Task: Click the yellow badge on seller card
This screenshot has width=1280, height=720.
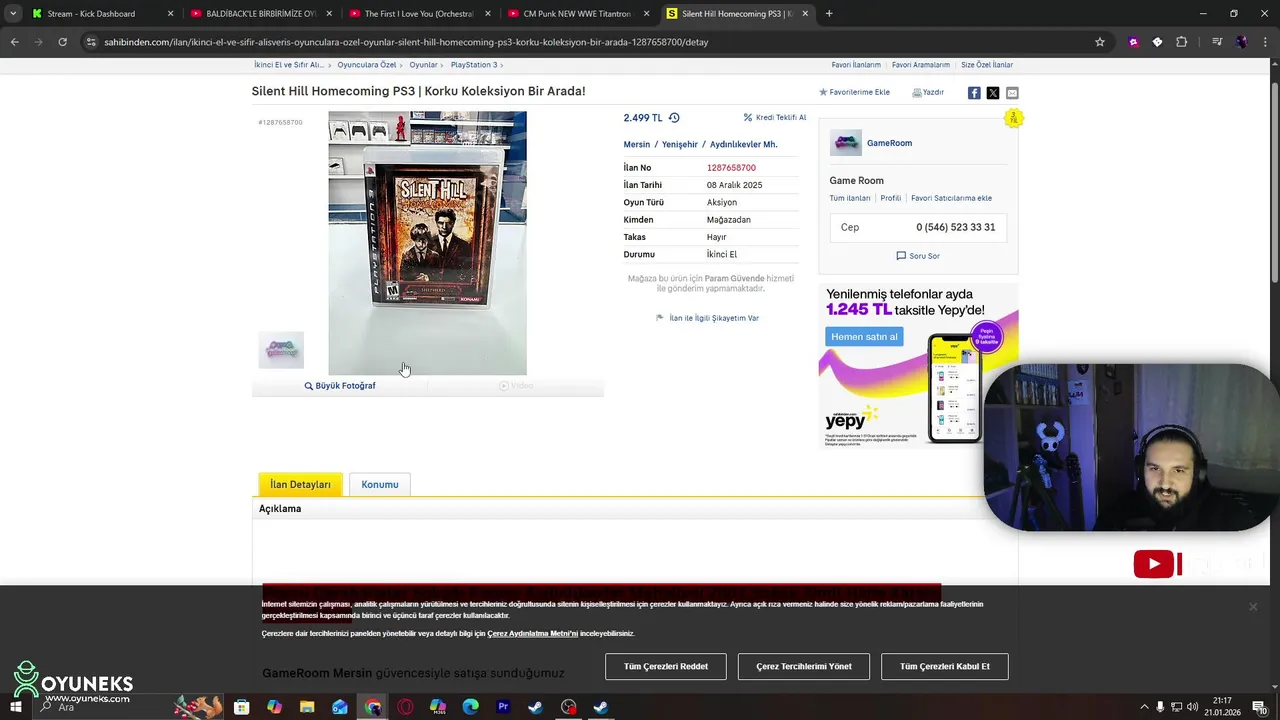Action: [x=1014, y=118]
